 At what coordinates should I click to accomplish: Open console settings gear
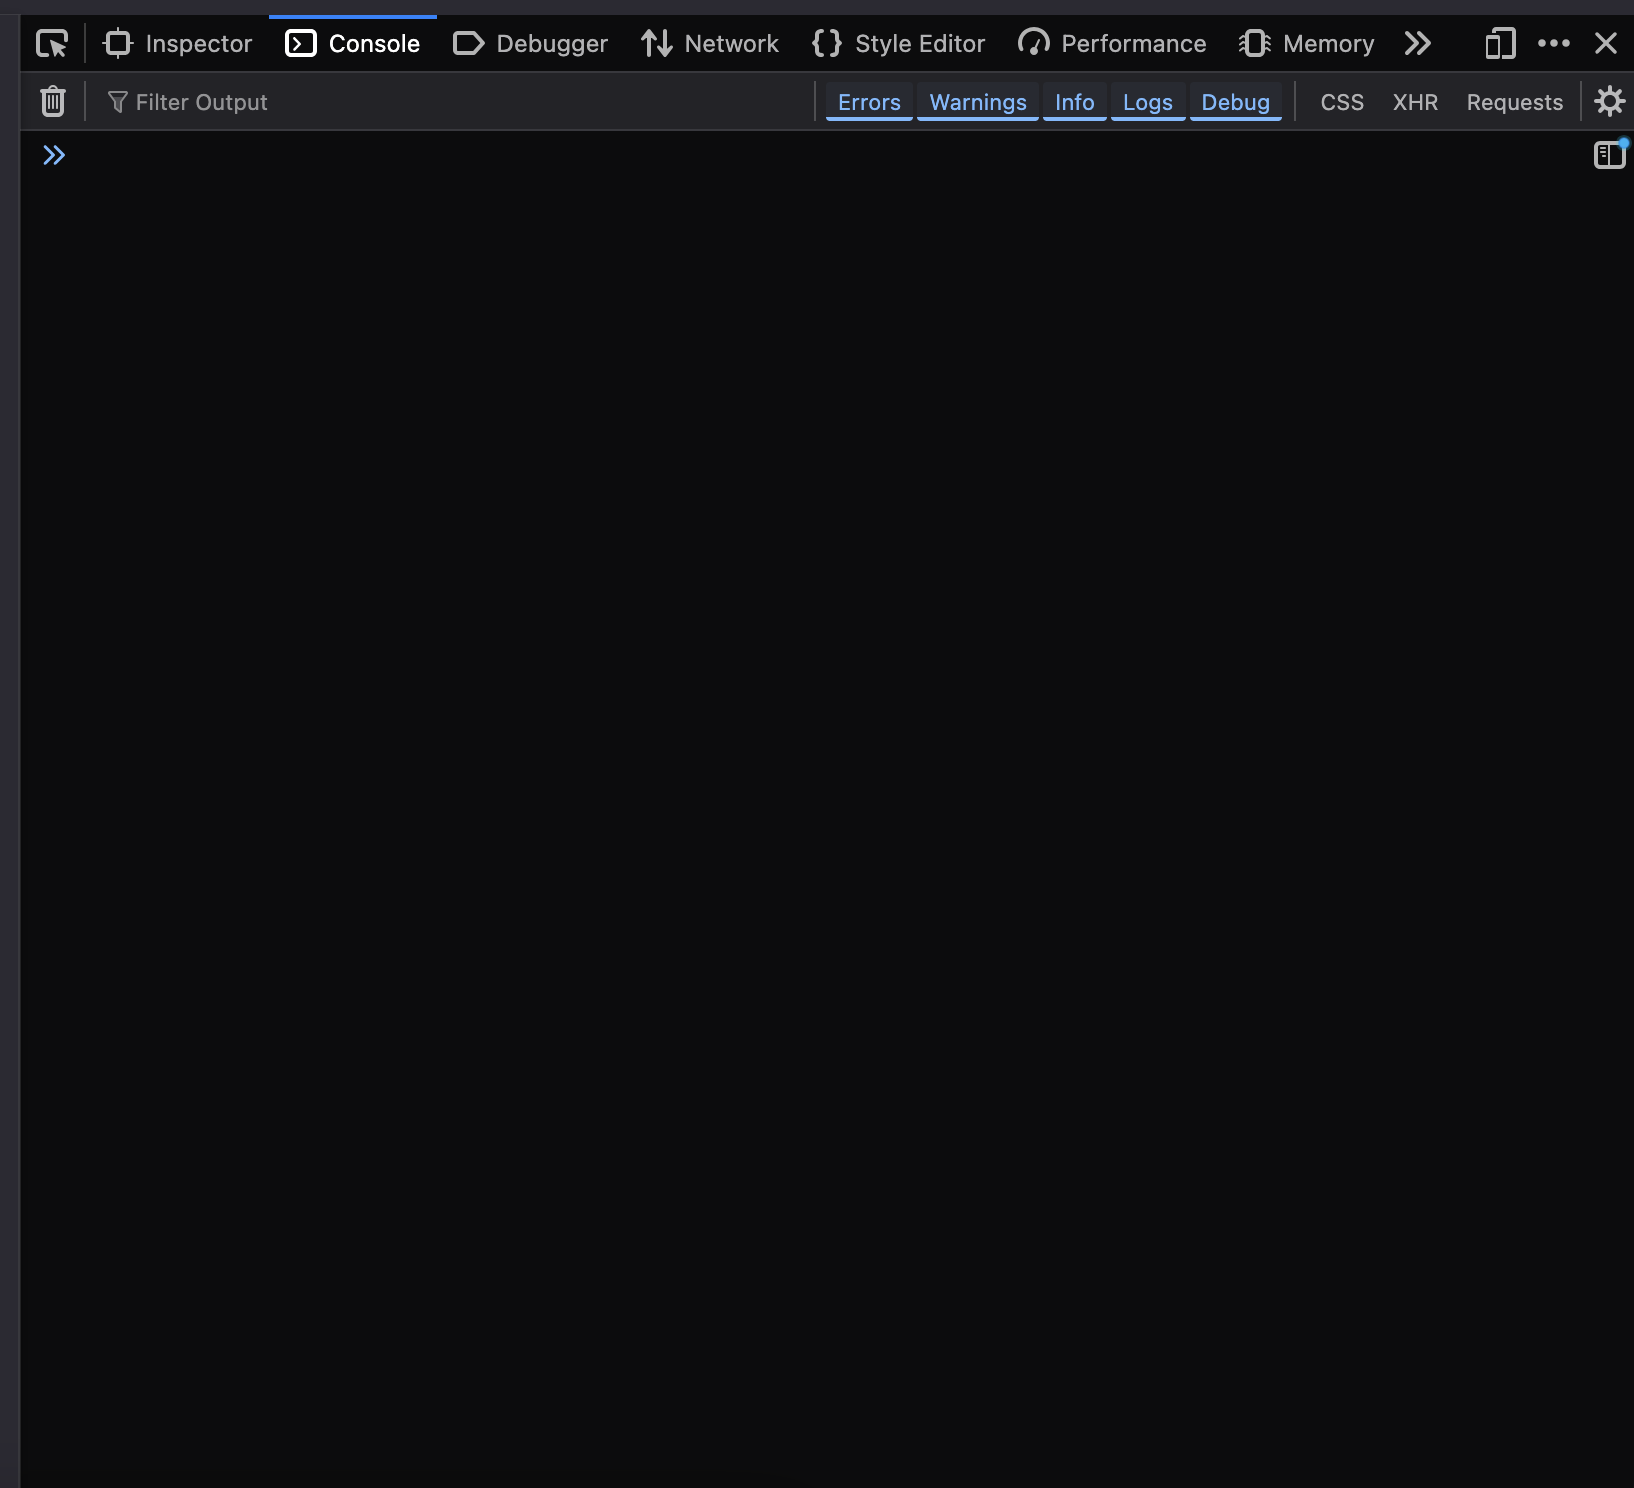click(1609, 102)
